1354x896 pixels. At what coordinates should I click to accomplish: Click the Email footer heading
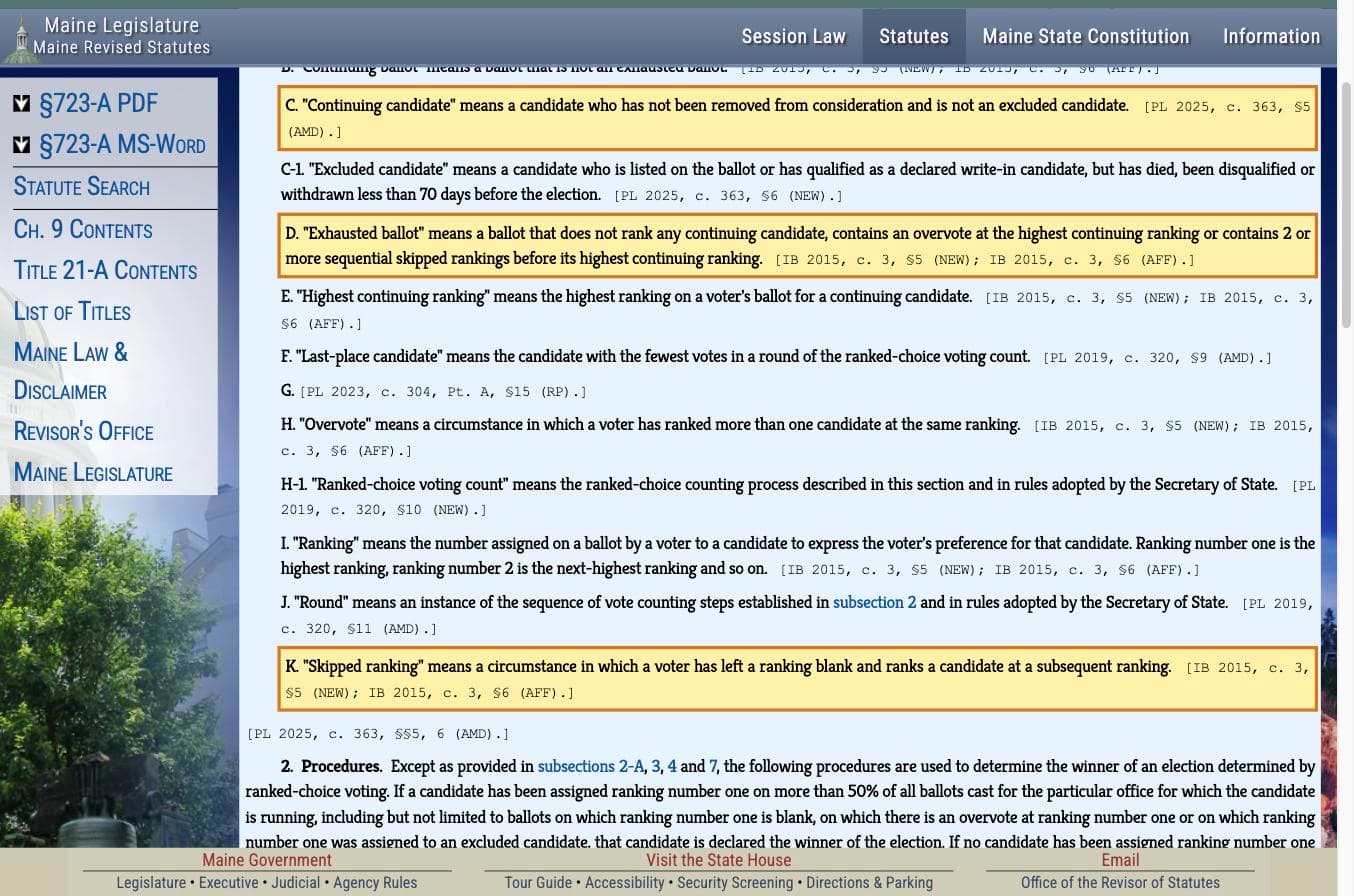point(1120,860)
